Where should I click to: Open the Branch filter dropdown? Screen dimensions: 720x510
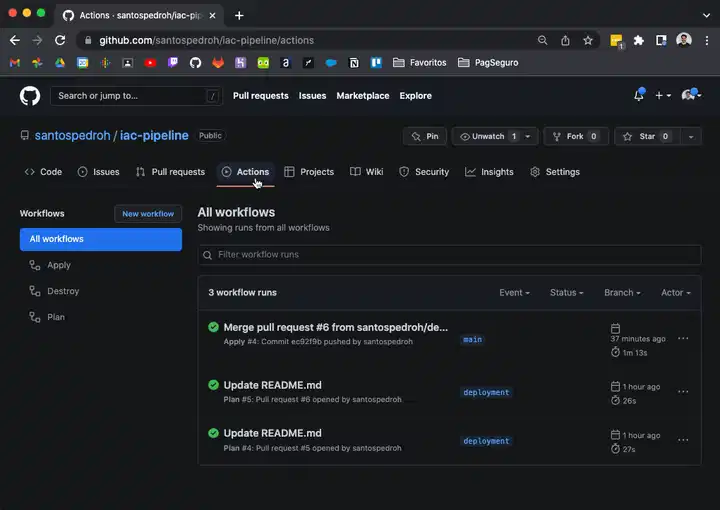[623, 292]
